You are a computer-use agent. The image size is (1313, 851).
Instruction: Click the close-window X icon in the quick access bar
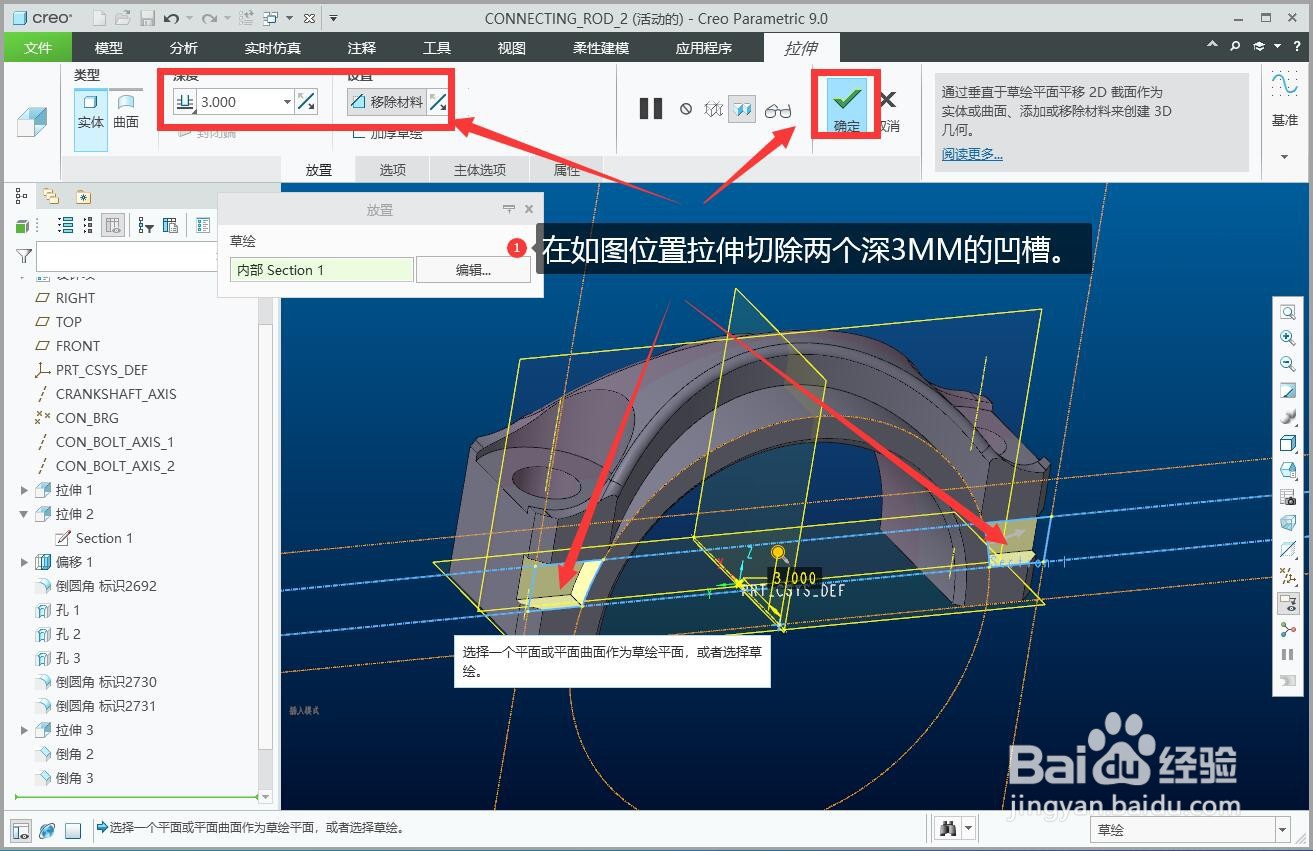[x=309, y=18]
